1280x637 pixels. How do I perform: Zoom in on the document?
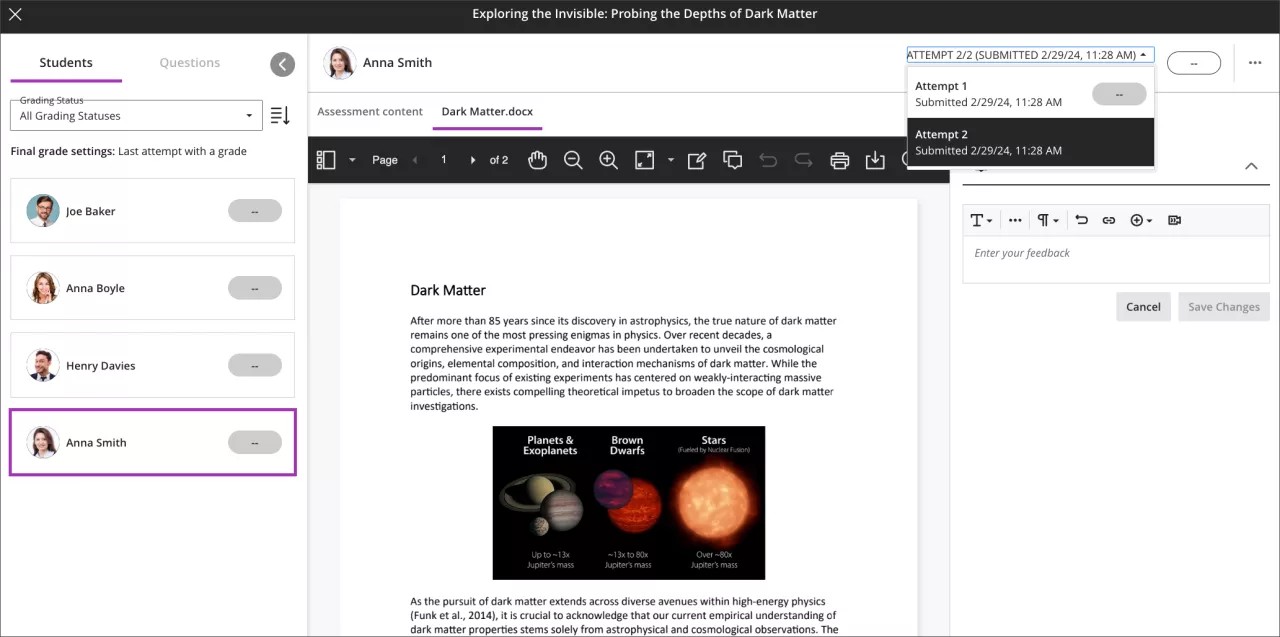[608, 159]
